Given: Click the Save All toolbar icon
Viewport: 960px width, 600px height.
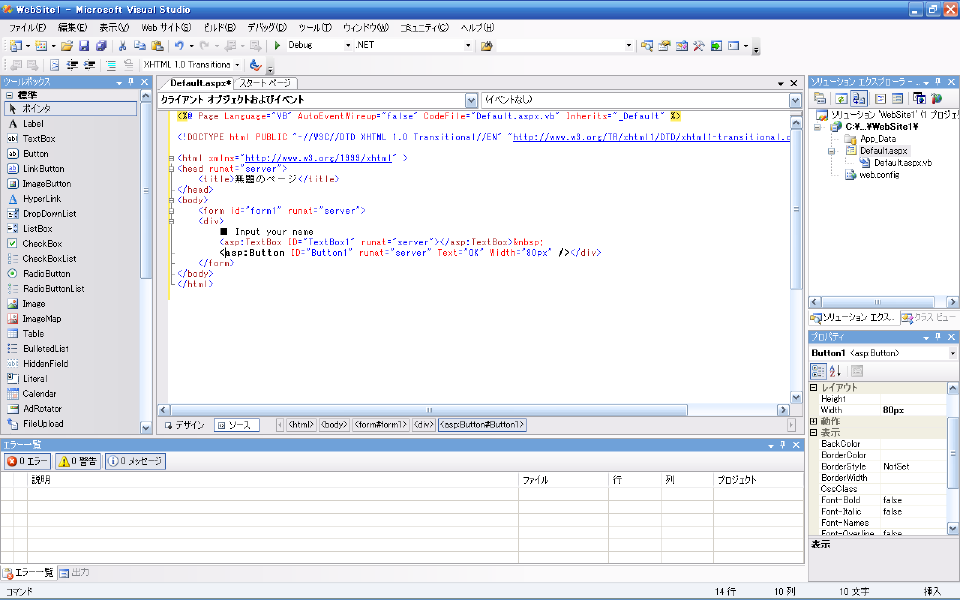Looking at the screenshot, I should point(101,45).
